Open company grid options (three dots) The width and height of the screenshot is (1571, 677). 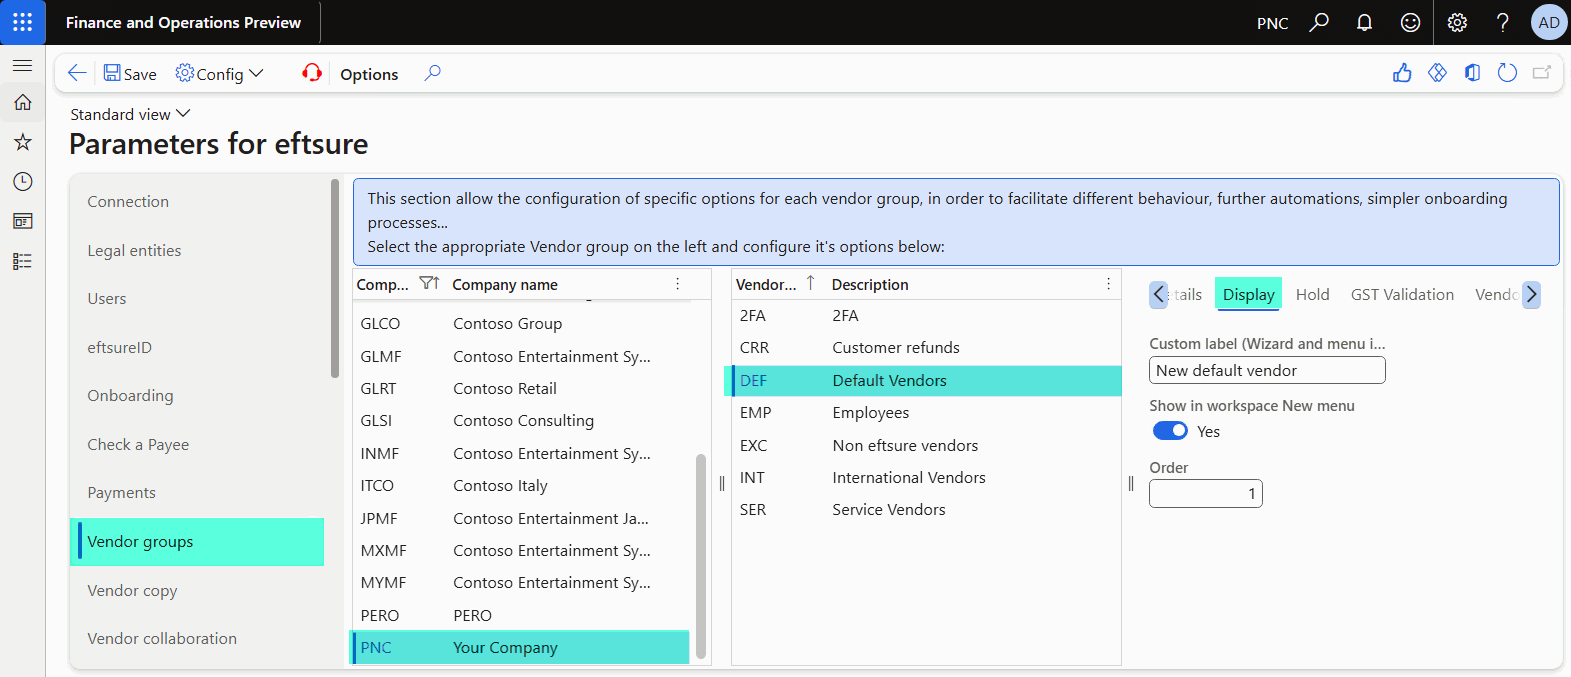tap(678, 284)
